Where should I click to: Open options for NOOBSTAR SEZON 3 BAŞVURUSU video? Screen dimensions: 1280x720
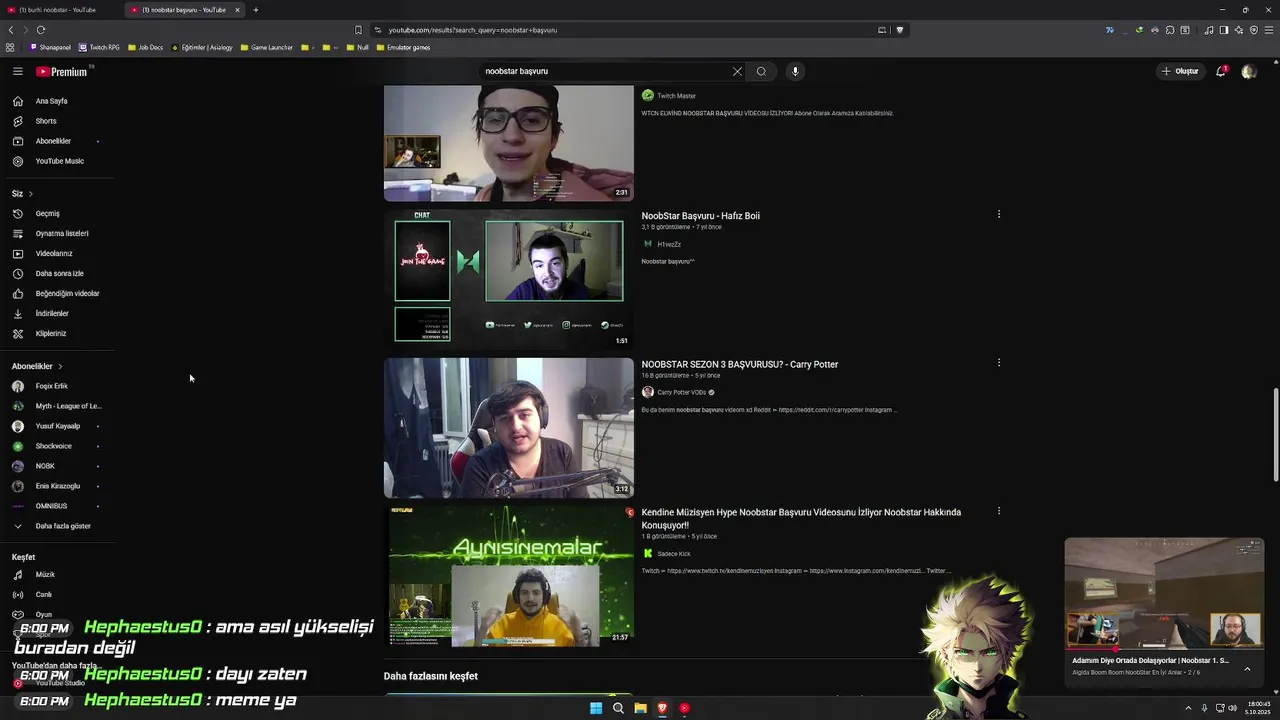tap(998, 363)
